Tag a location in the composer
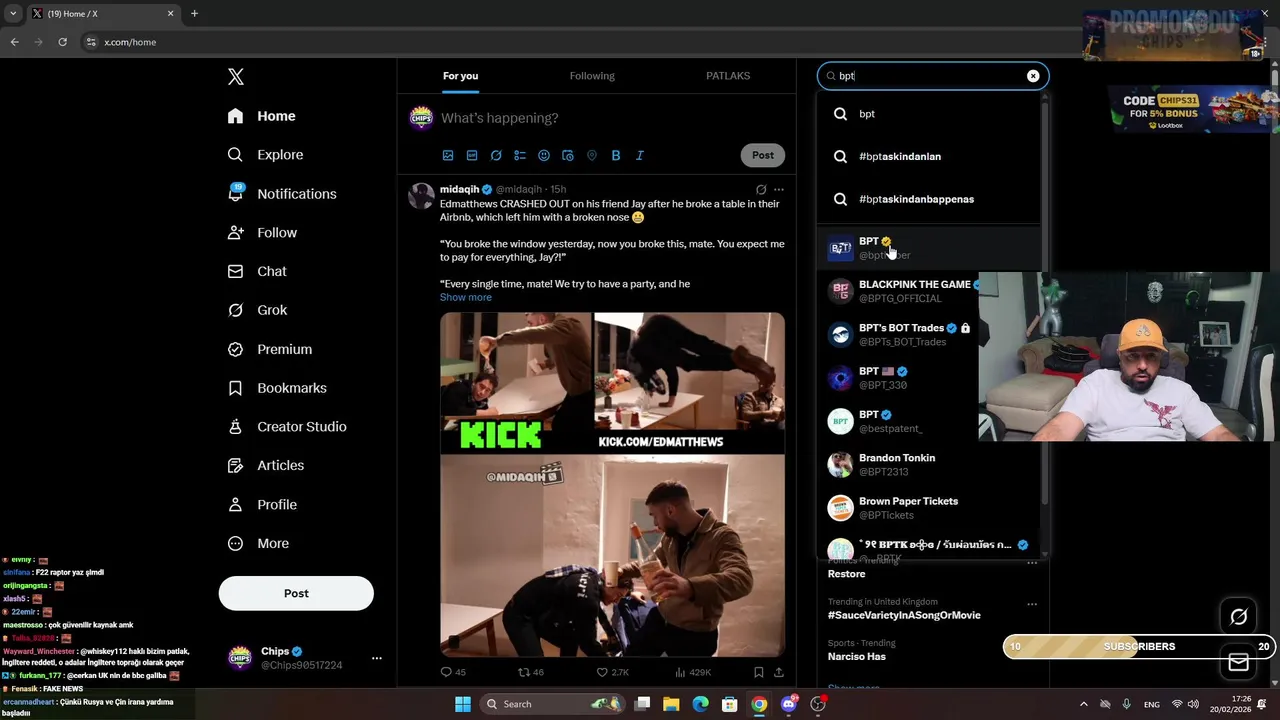 (x=592, y=155)
